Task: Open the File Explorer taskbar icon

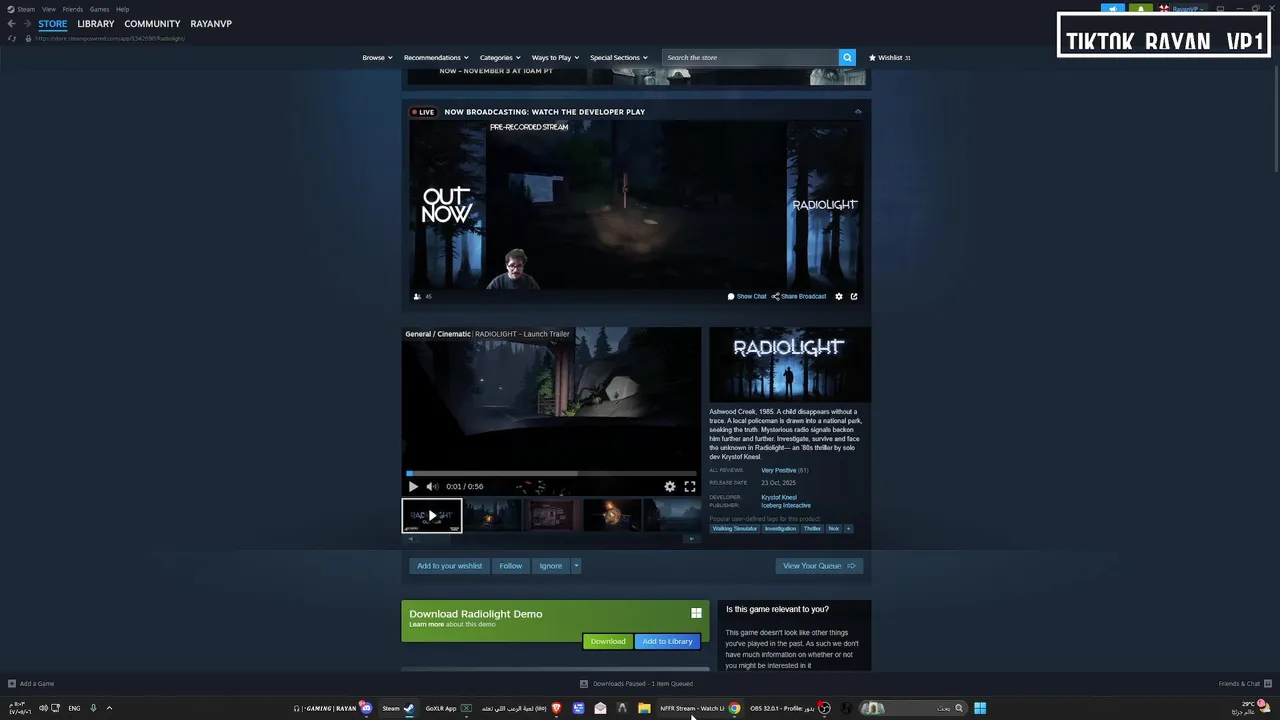Action: (x=644, y=708)
